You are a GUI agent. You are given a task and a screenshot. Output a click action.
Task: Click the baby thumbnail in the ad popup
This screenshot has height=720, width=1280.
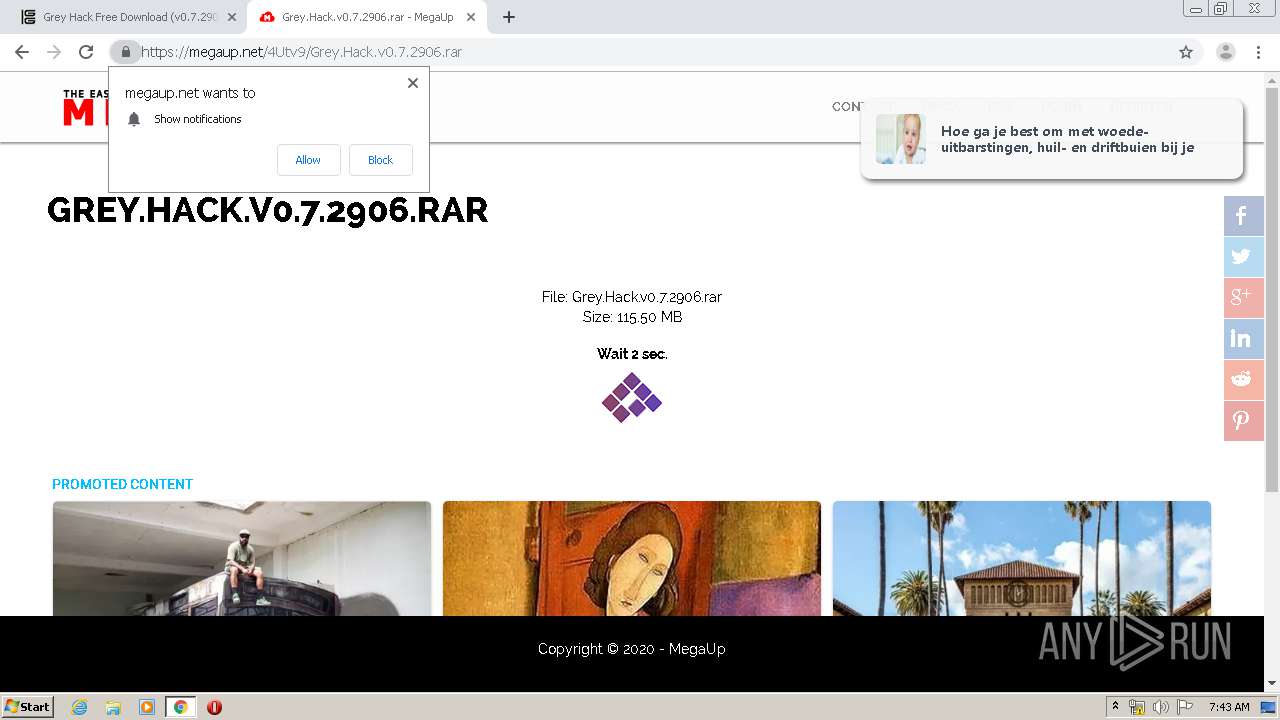[x=900, y=139]
